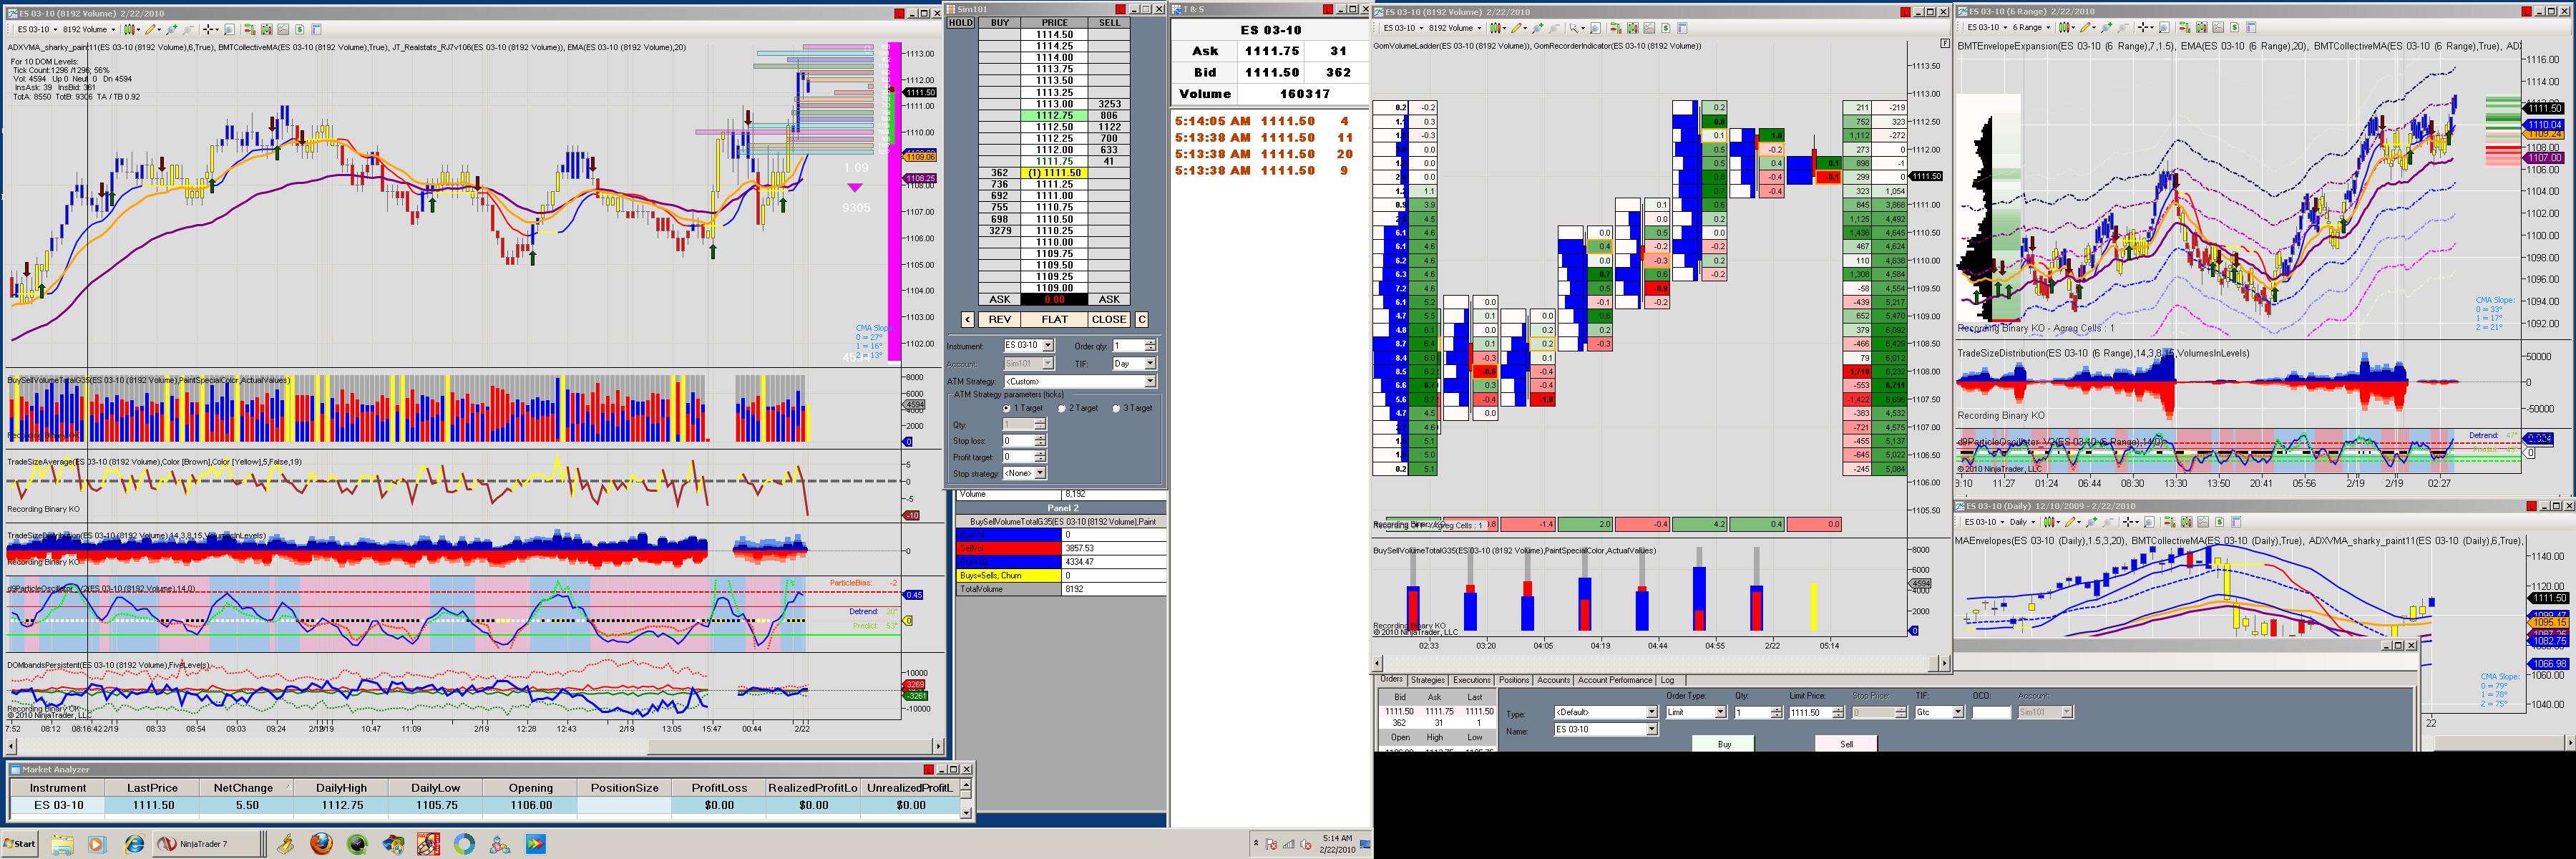Open the Order Type Limit dropdown
Screen dimensions: 2576x859
[1720, 712]
